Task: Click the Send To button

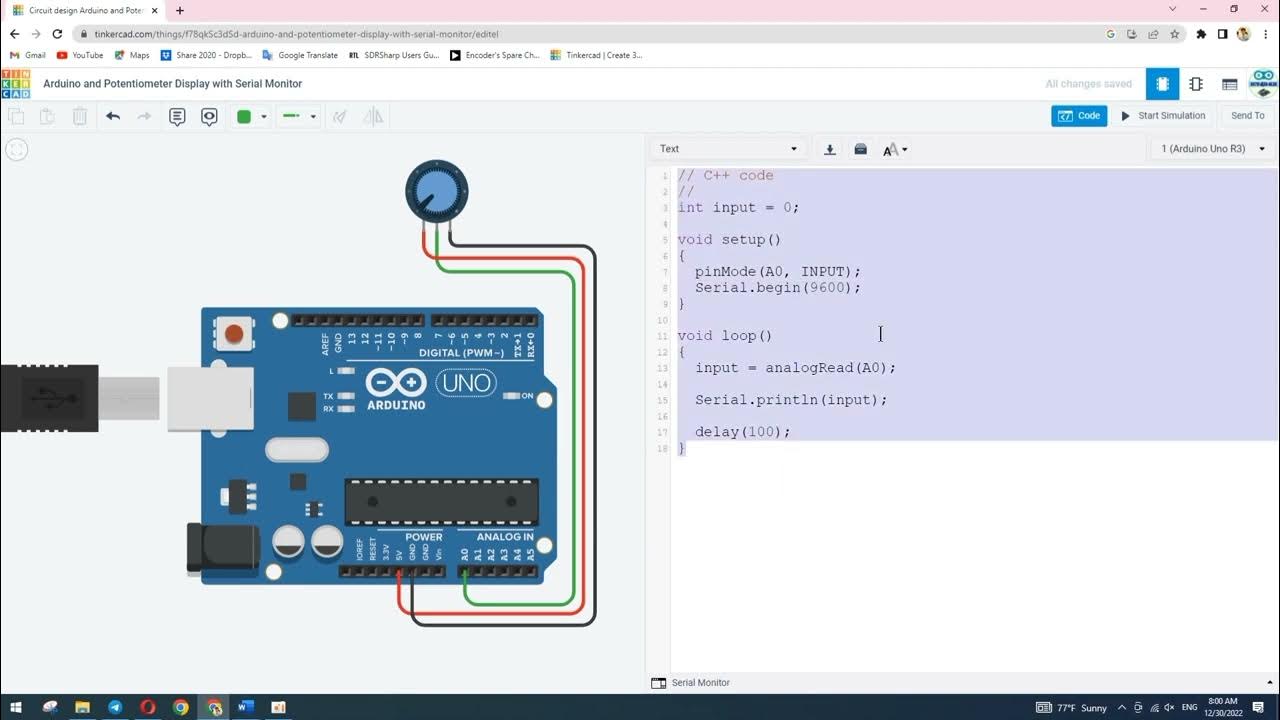Action: (x=1247, y=116)
